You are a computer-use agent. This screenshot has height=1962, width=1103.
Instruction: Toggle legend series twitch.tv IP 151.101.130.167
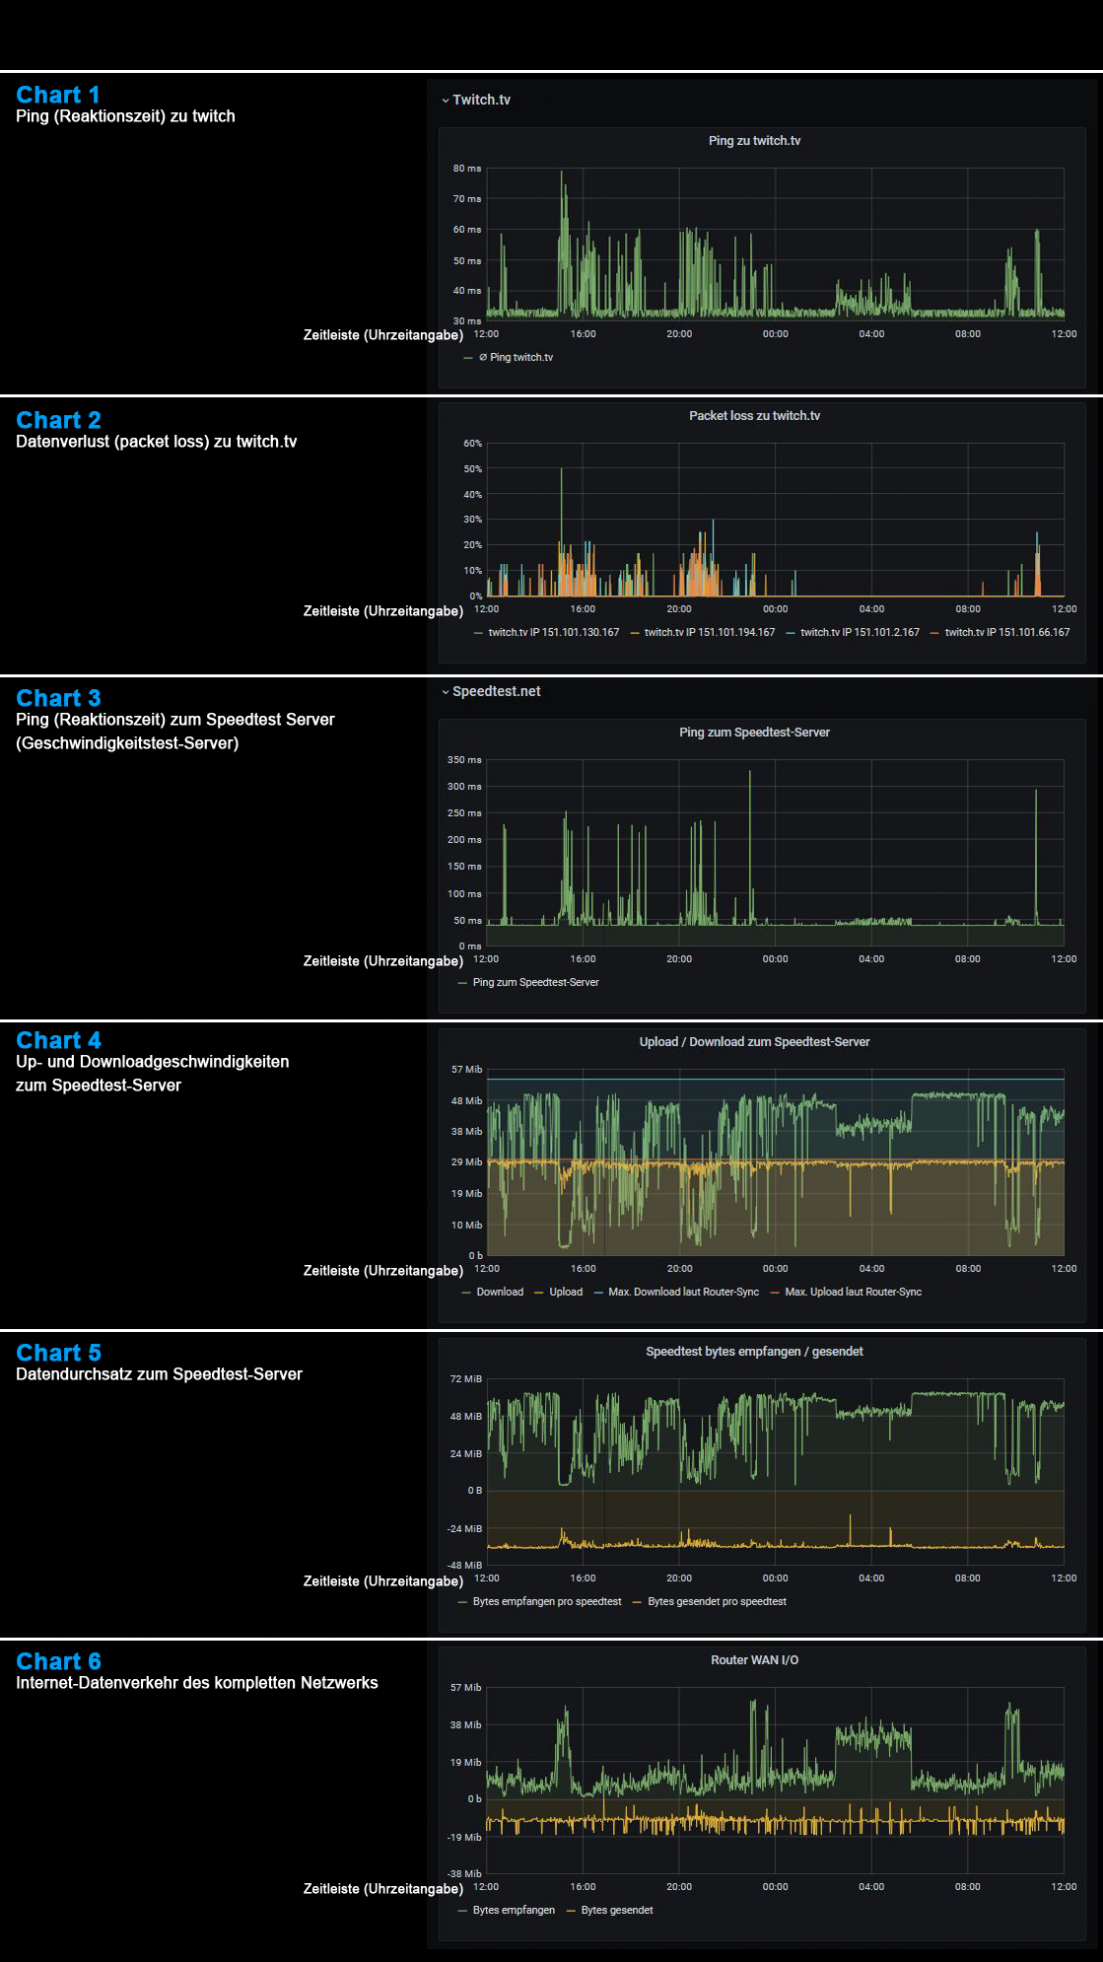pyautogui.click(x=553, y=632)
